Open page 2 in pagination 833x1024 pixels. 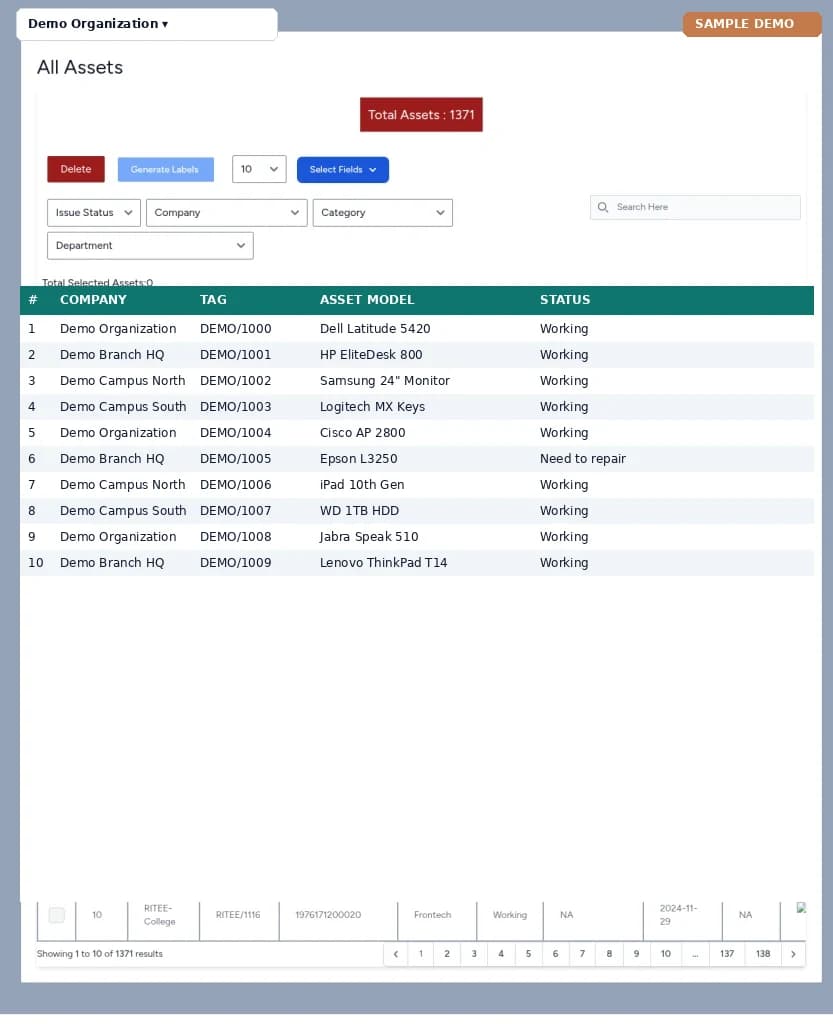pos(447,954)
